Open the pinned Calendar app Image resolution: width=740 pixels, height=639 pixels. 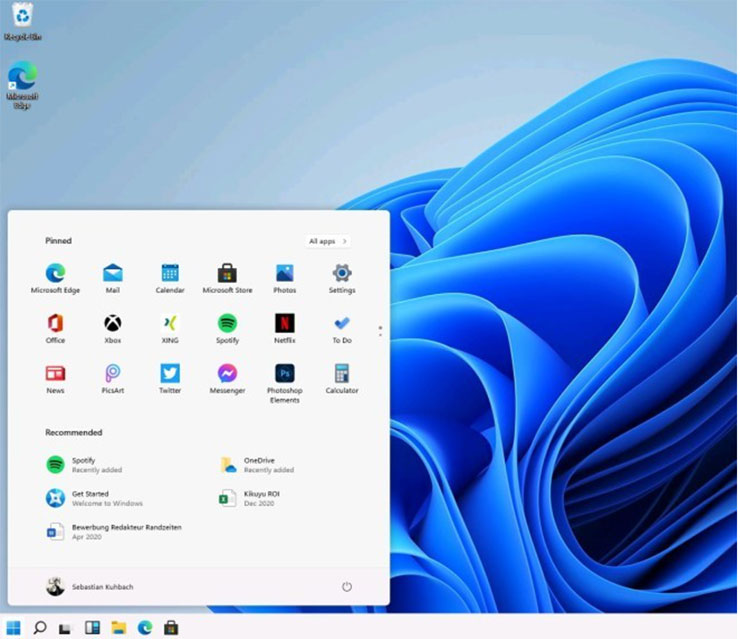(170, 278)
